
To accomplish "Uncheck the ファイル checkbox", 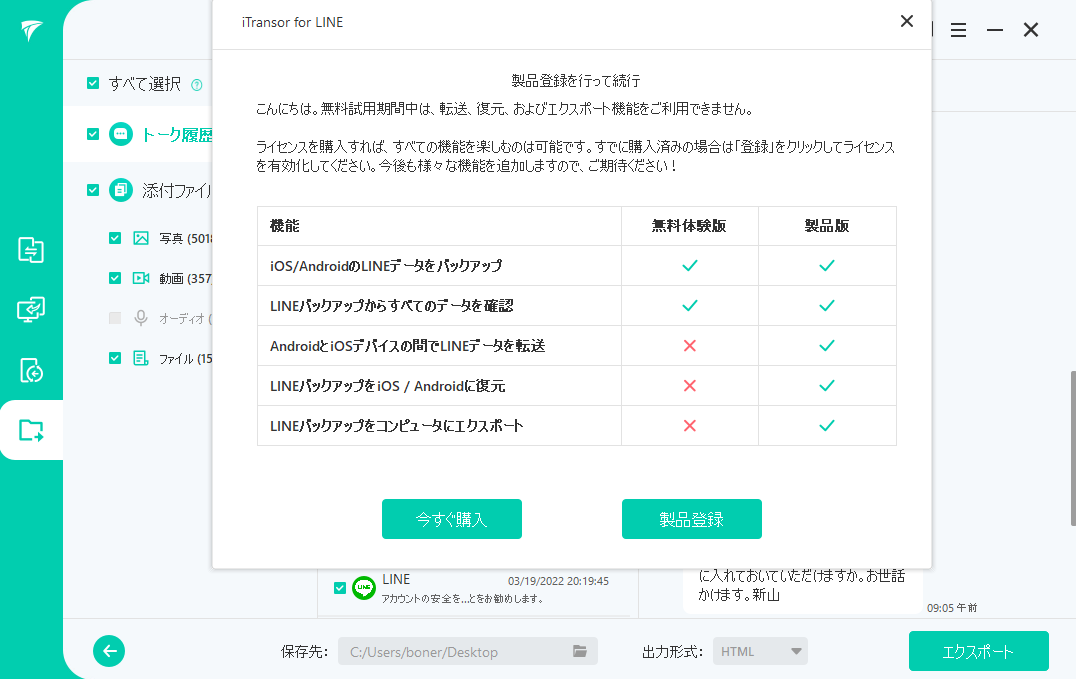I will (115, 358).
